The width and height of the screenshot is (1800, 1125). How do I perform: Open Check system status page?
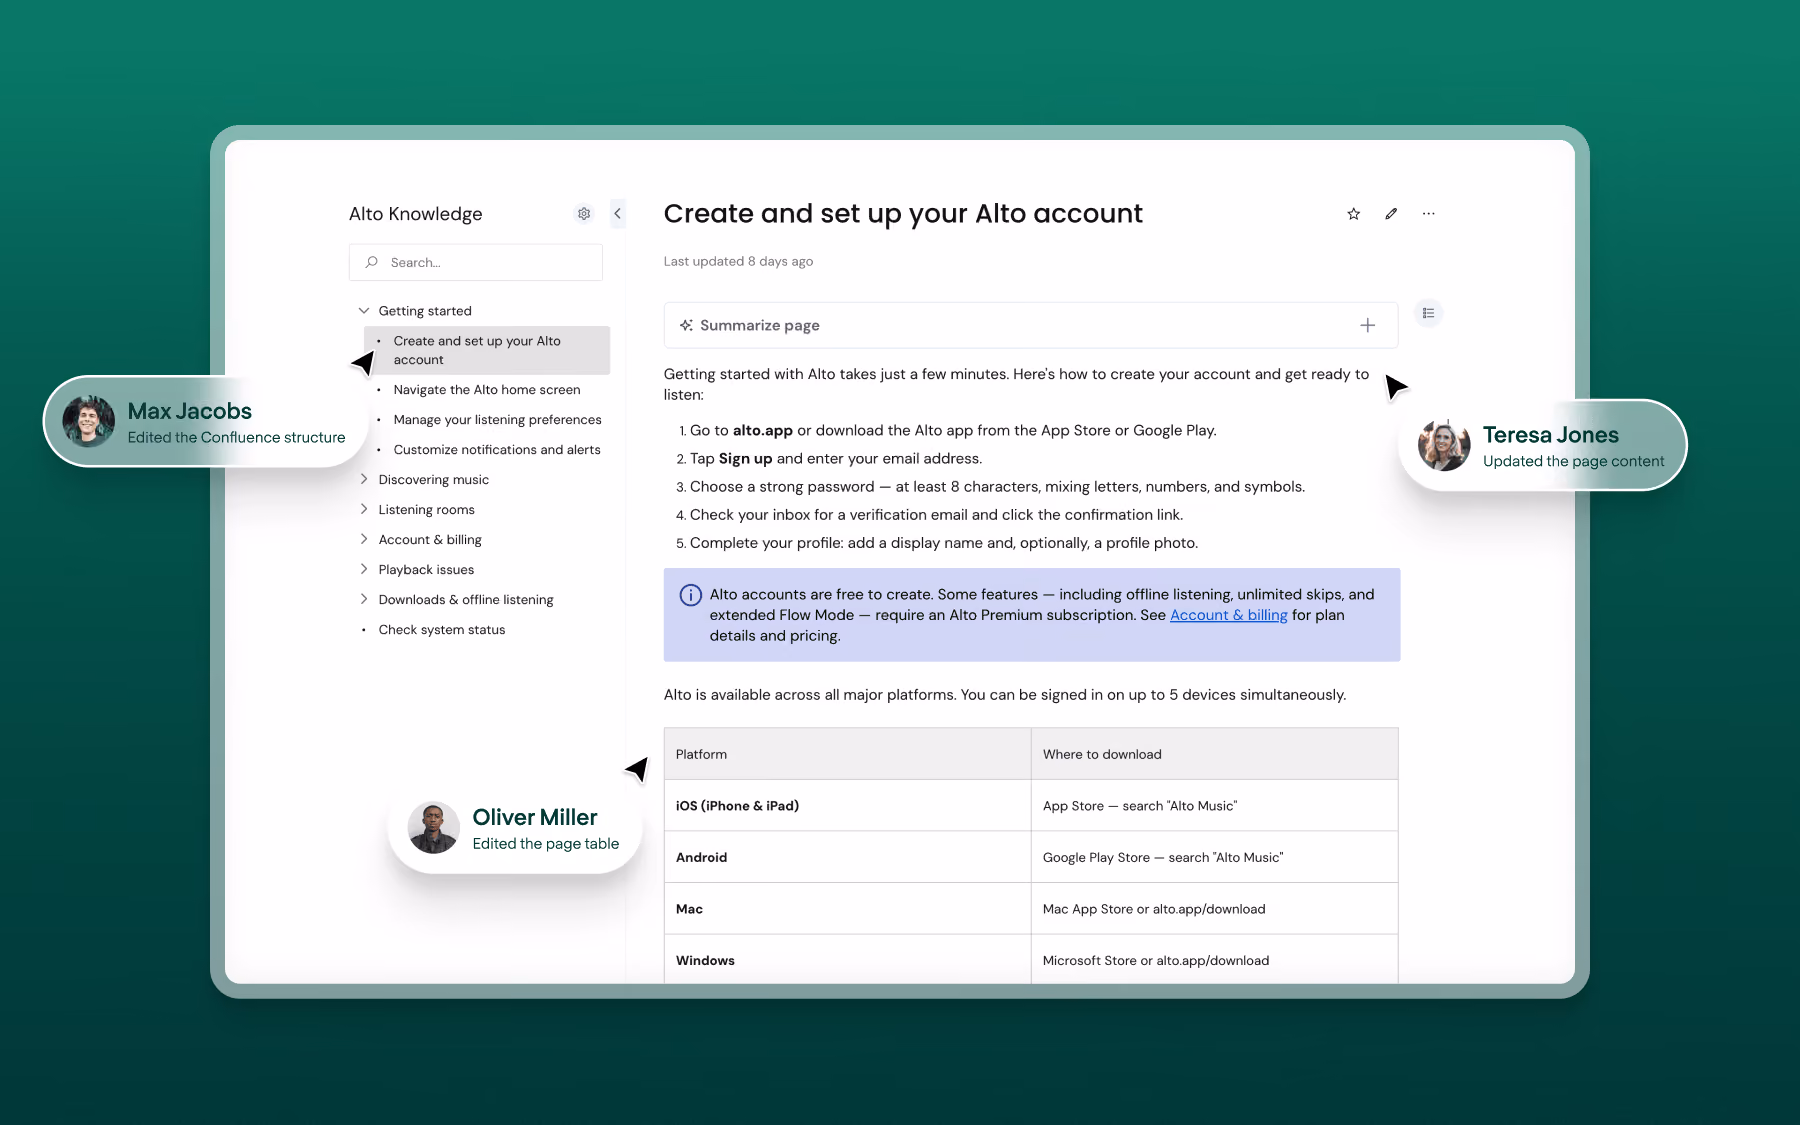[x=442, y=630]
